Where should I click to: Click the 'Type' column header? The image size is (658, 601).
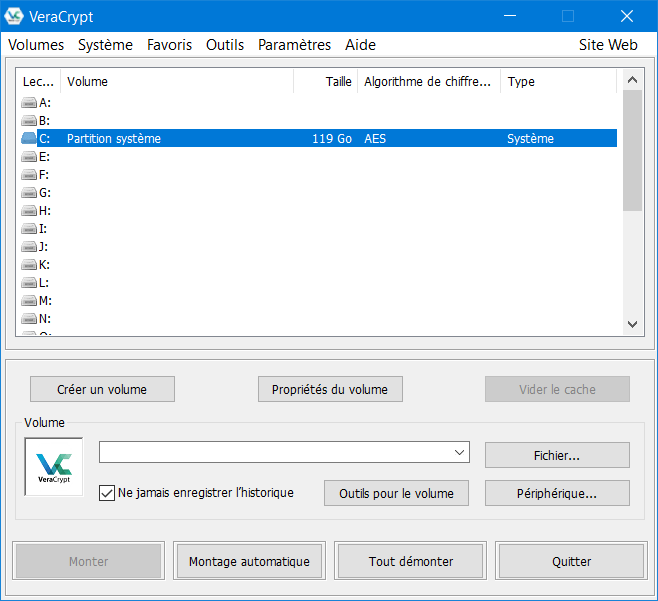[558, 81]
